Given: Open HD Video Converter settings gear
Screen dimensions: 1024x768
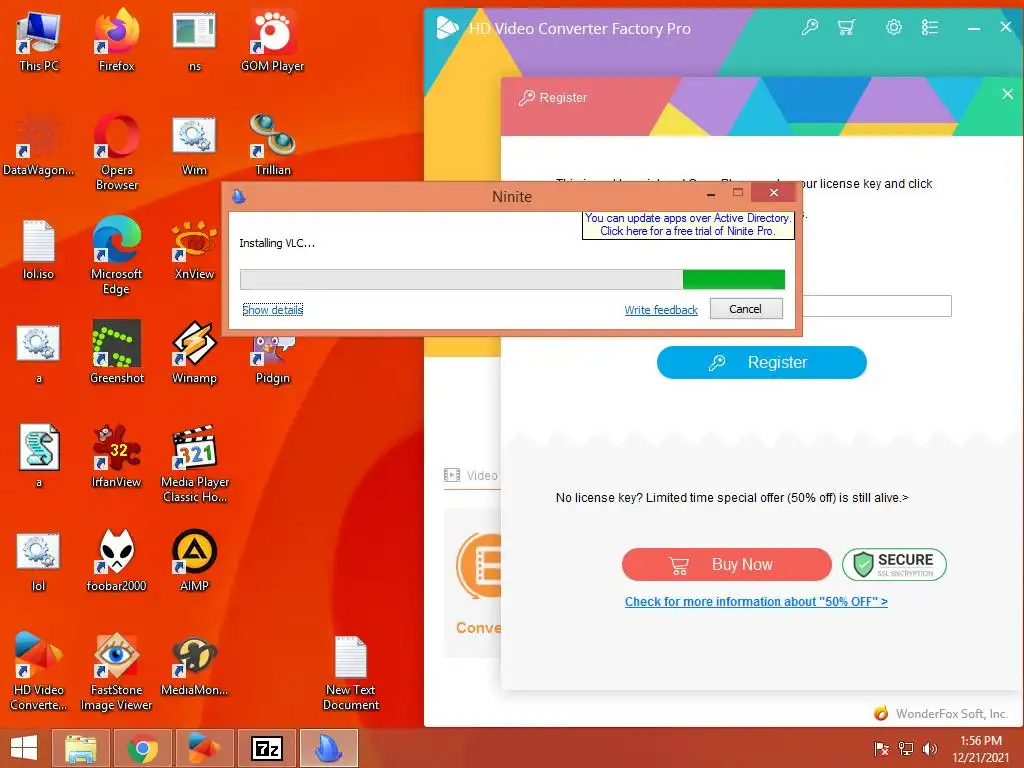Looking at the screenshot, I should point(893,27).
